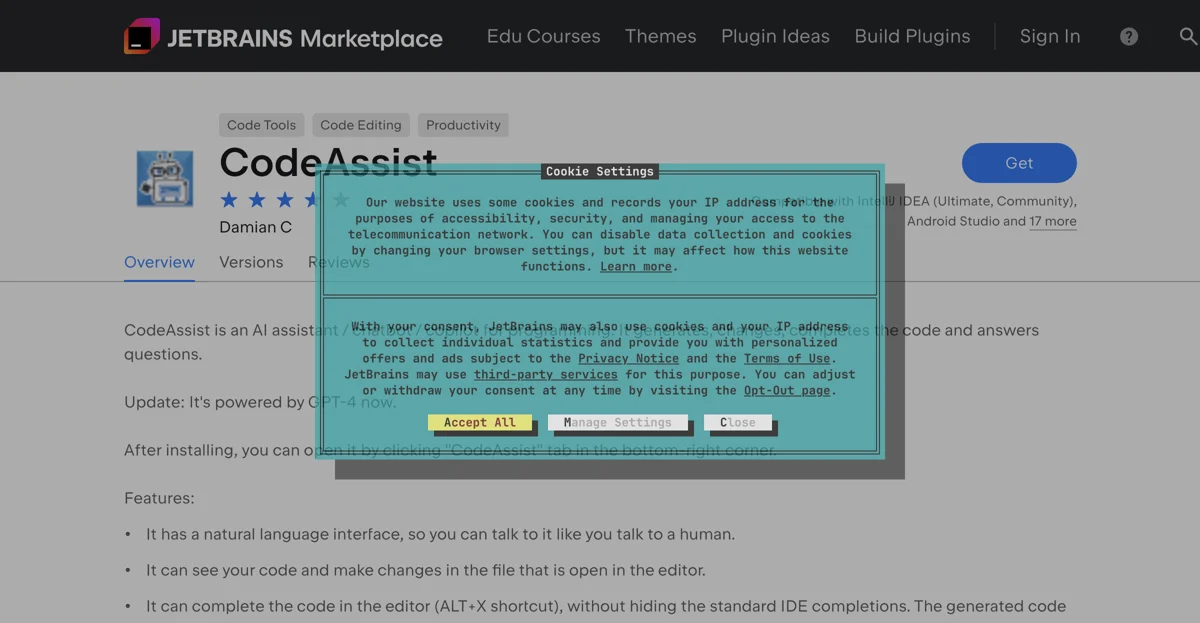Select the Productivity tag
Viewport: 1200px width, 623px height.
[x=463, y=125]
